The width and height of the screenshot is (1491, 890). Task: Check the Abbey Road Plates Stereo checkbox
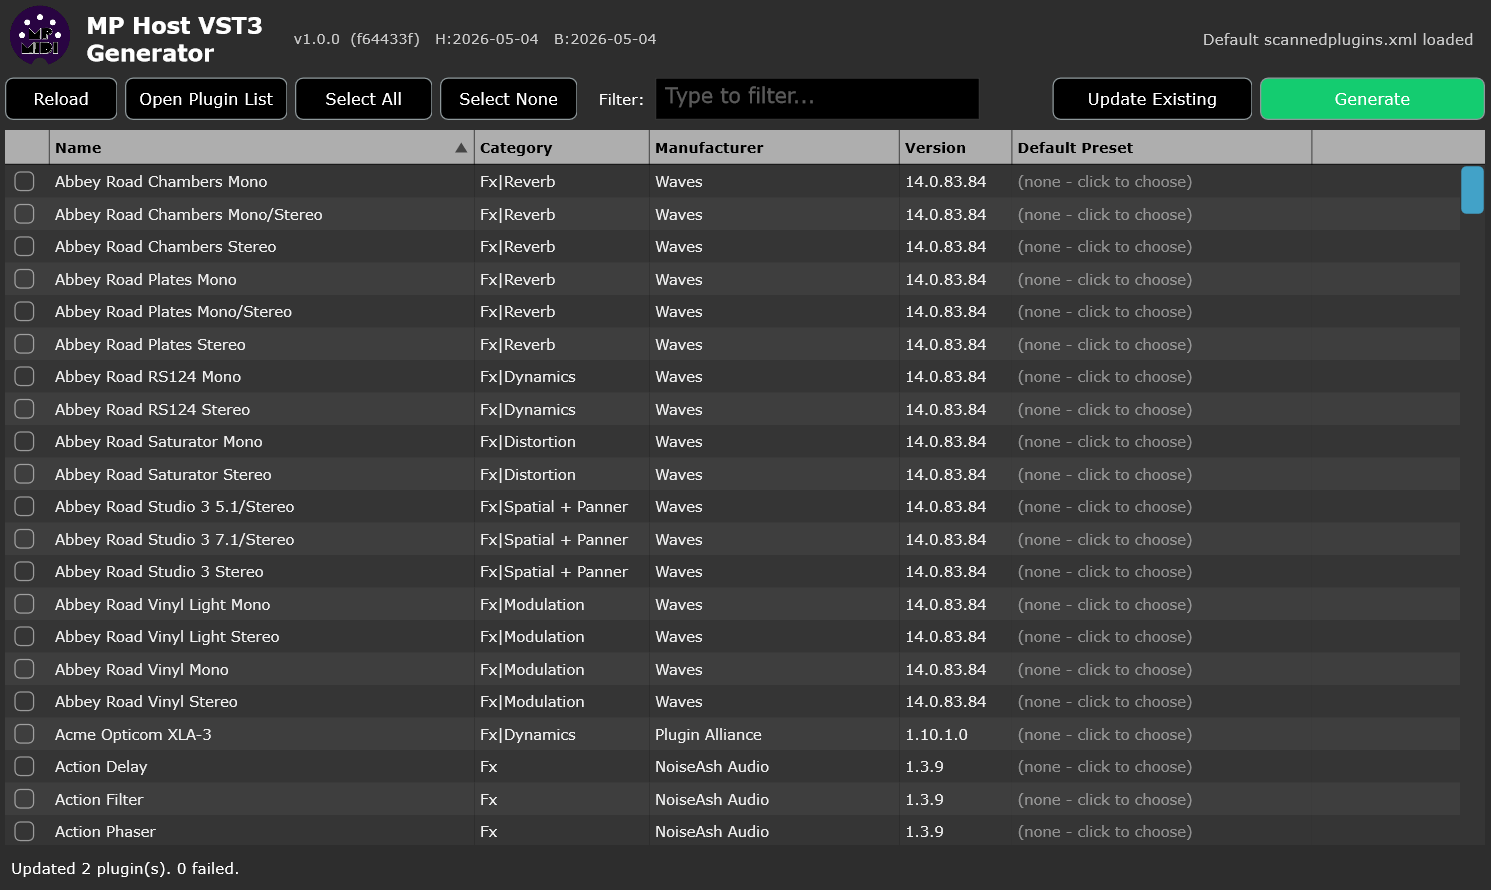25,344
